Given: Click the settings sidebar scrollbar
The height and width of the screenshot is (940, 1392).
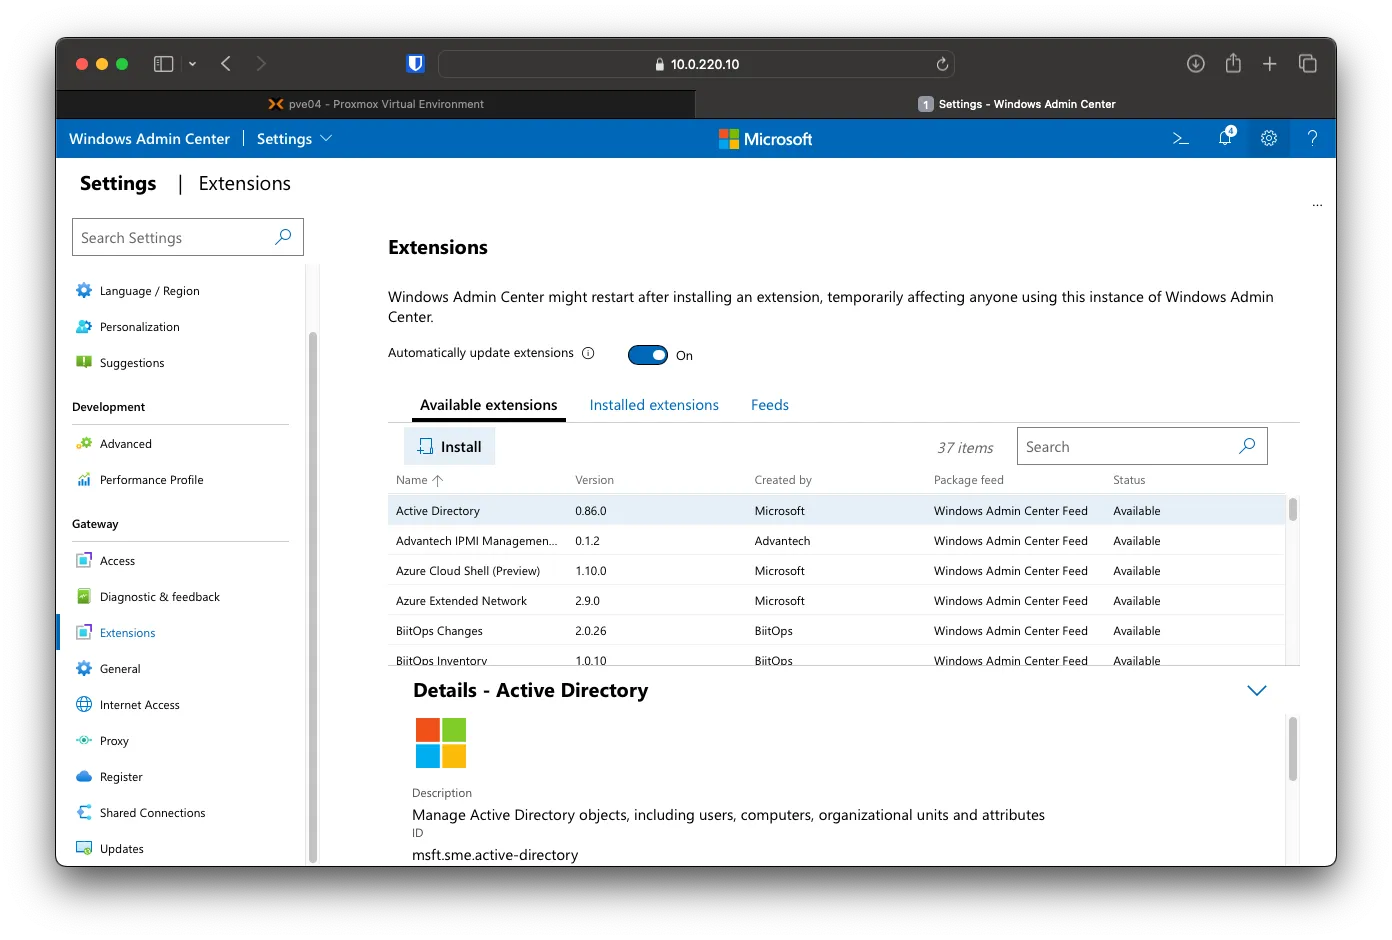Looking at the screenshot, I should coord(313,596).
